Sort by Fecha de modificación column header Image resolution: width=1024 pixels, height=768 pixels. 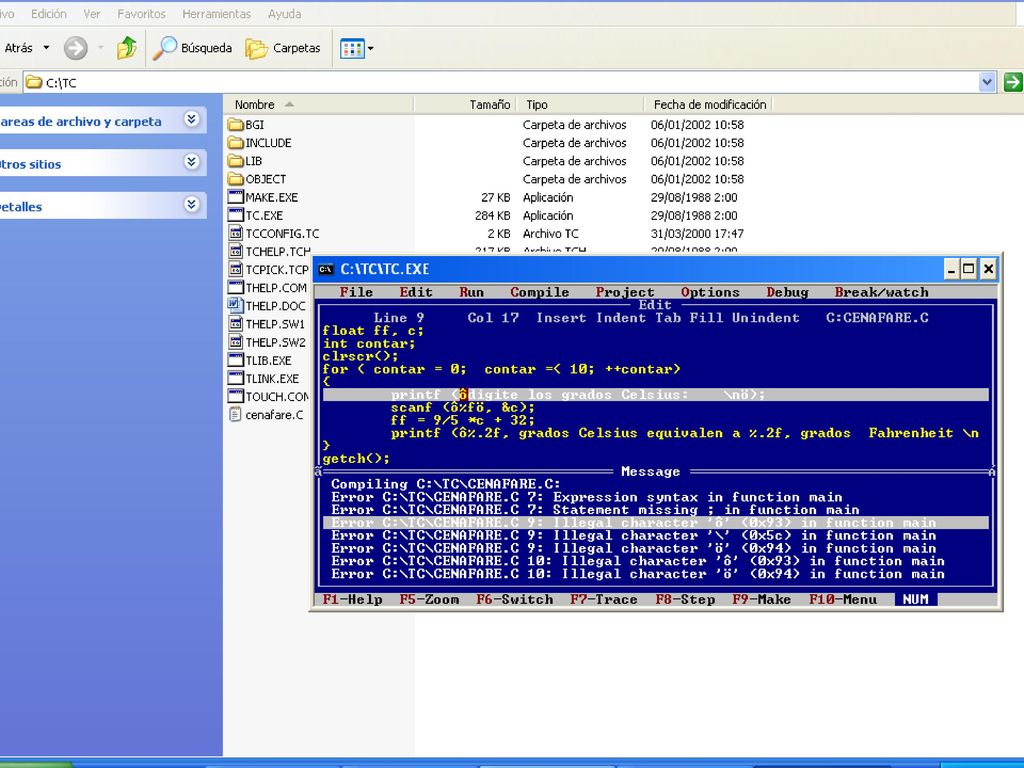[x=709, y=104]
